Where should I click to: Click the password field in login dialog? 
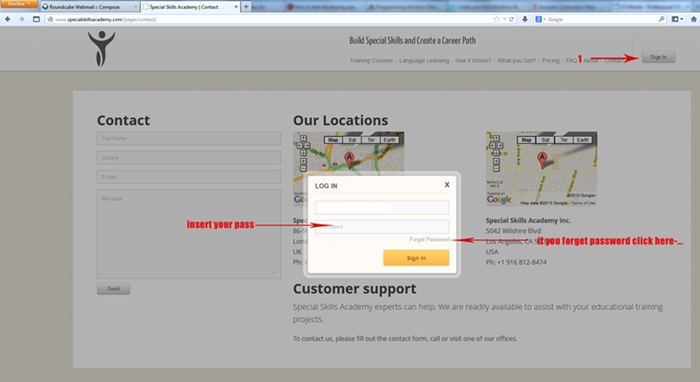[382, 227]
